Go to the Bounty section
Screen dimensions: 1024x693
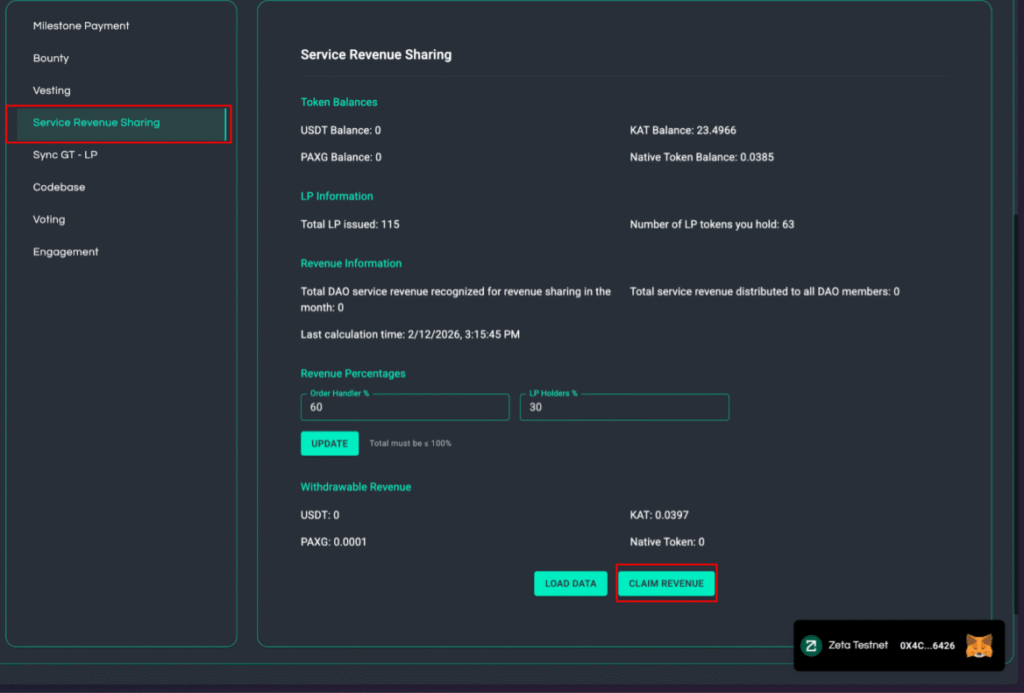coord(51,58)
